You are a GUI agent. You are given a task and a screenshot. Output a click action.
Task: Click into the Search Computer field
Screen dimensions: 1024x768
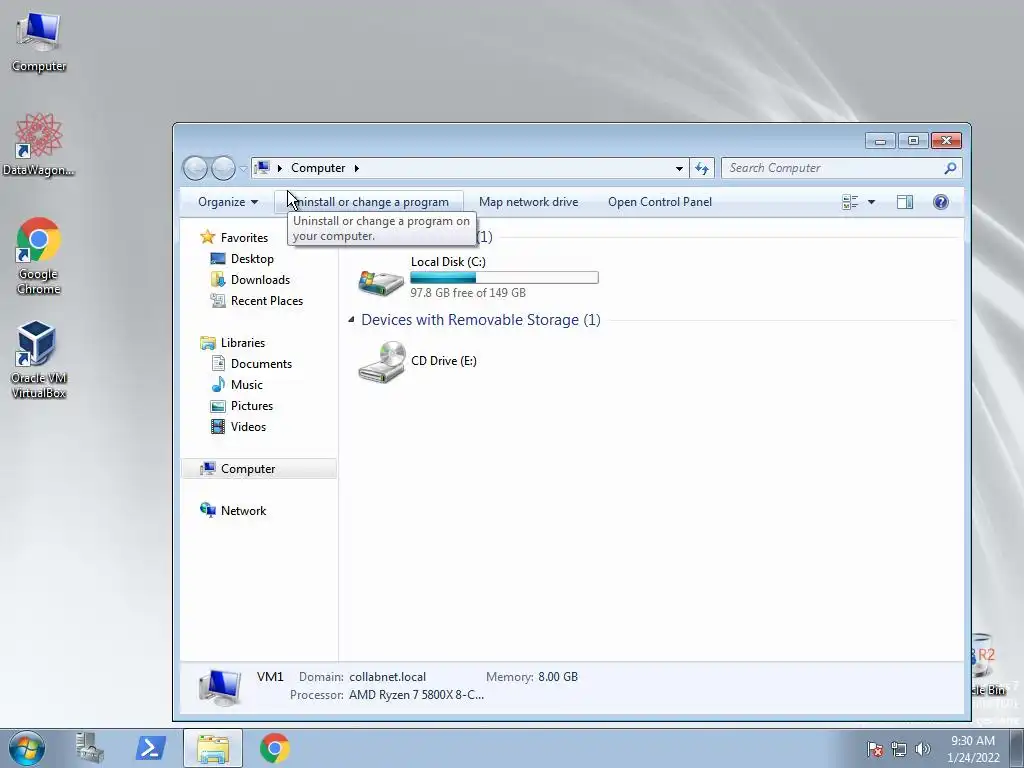(x=841, y=168)
